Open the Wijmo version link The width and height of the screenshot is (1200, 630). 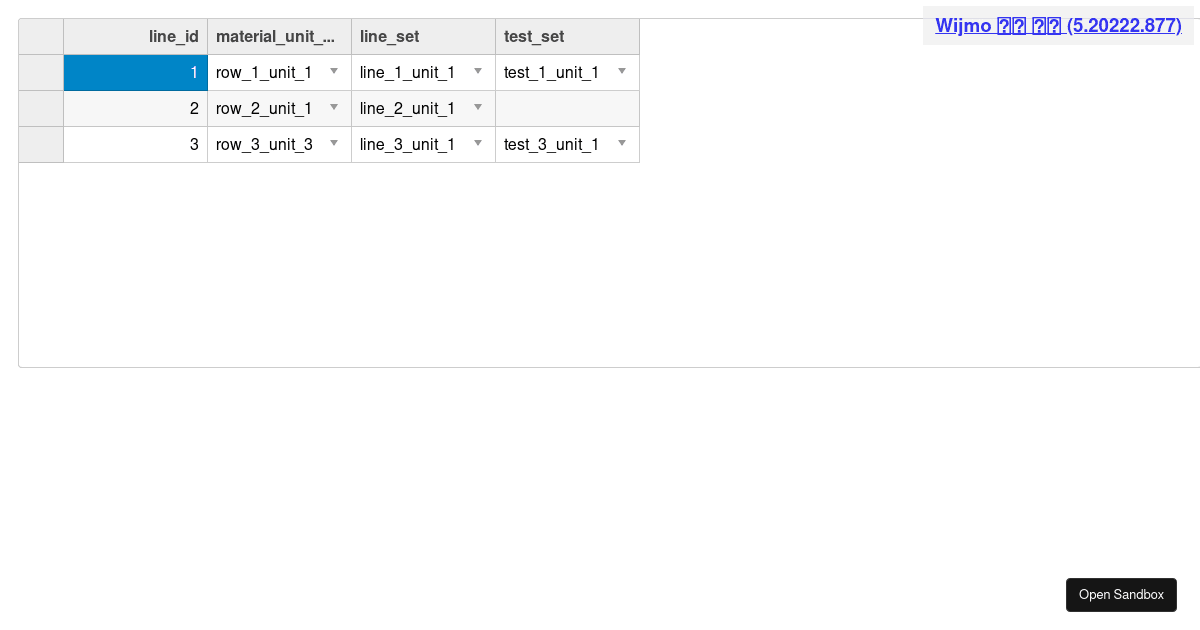(x=1058, y=26)
